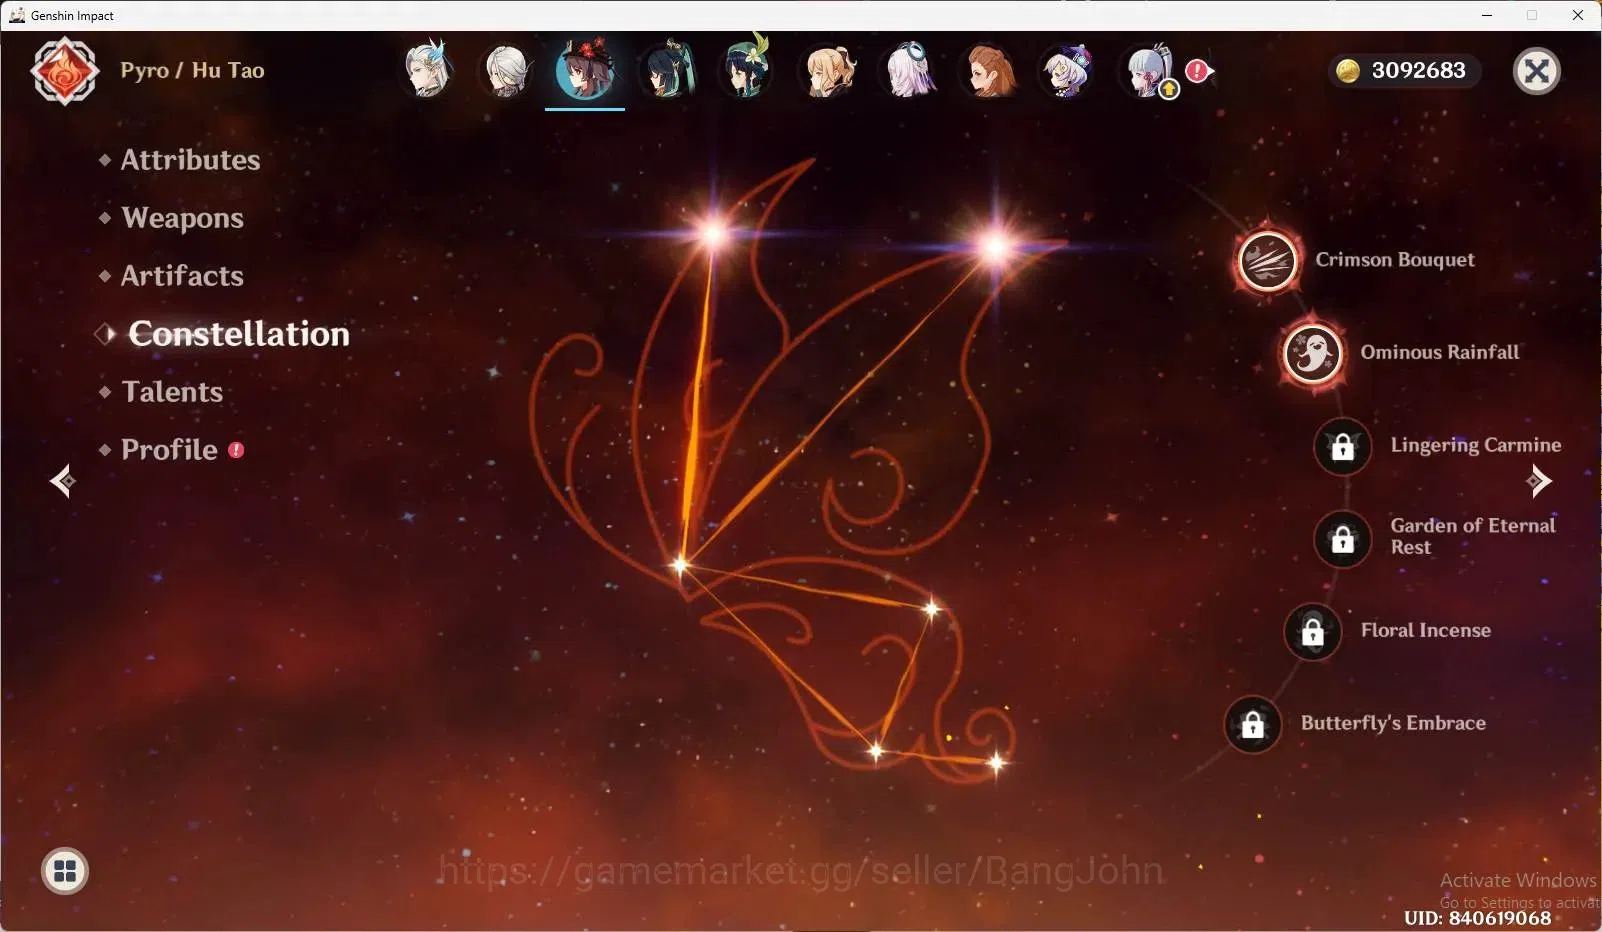
Task: Click the 'Garden of Eternal Rest' label
Action: click(x=1473, y=536)
